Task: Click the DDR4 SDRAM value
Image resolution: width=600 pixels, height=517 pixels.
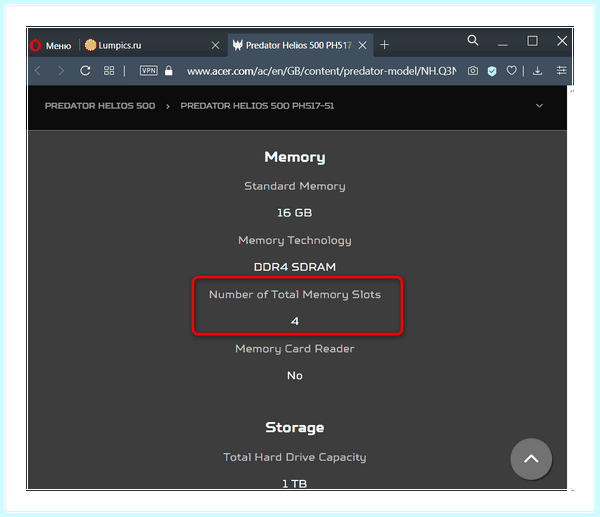Action: [x=295, y=267]
